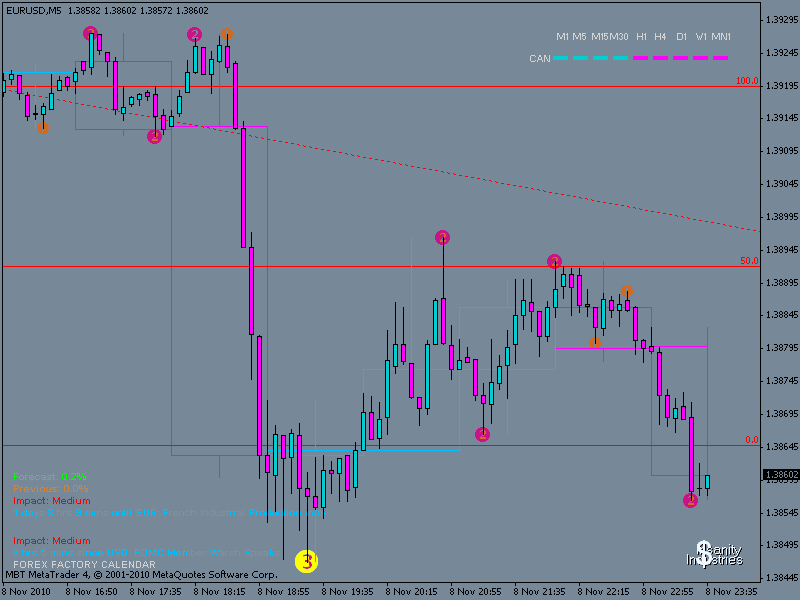Click the 8 Nov 21:35 time label
The image size is (800, 600).
(x=539, y=592)
